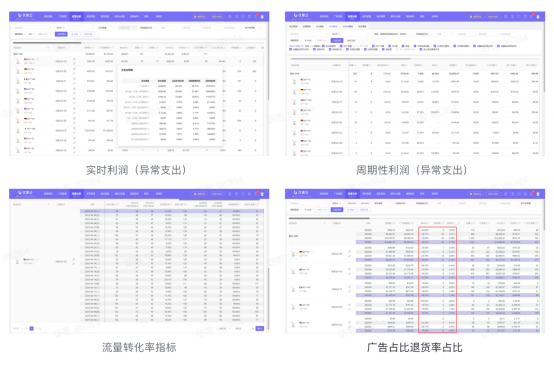Click the shopping cart icon in the 广告占比 screenshot top bar

pos(525,194)
